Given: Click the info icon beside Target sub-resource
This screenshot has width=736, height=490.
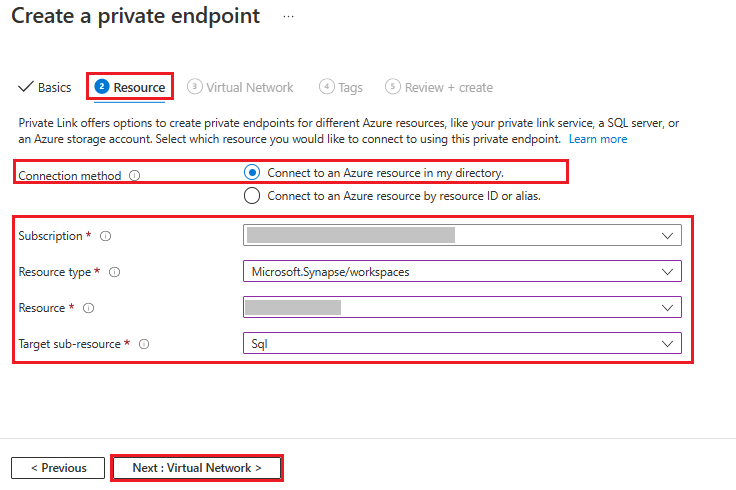Looking at the screenshot, I should click(x=144, y=344).
